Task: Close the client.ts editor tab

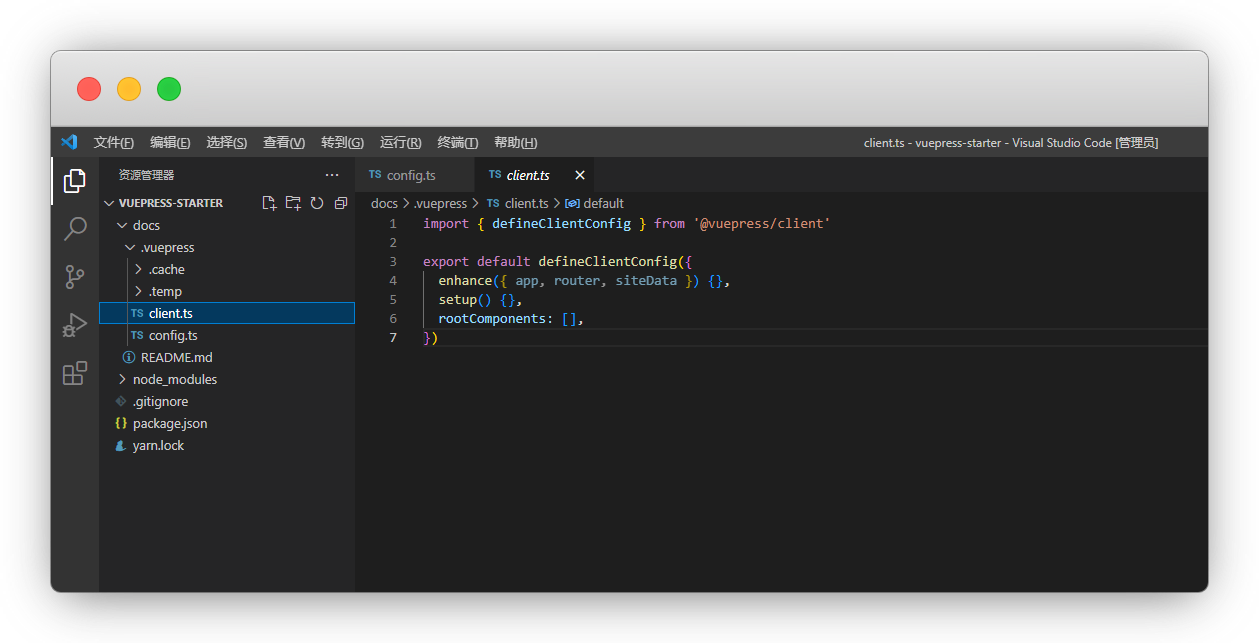Action: coord(578,175)
